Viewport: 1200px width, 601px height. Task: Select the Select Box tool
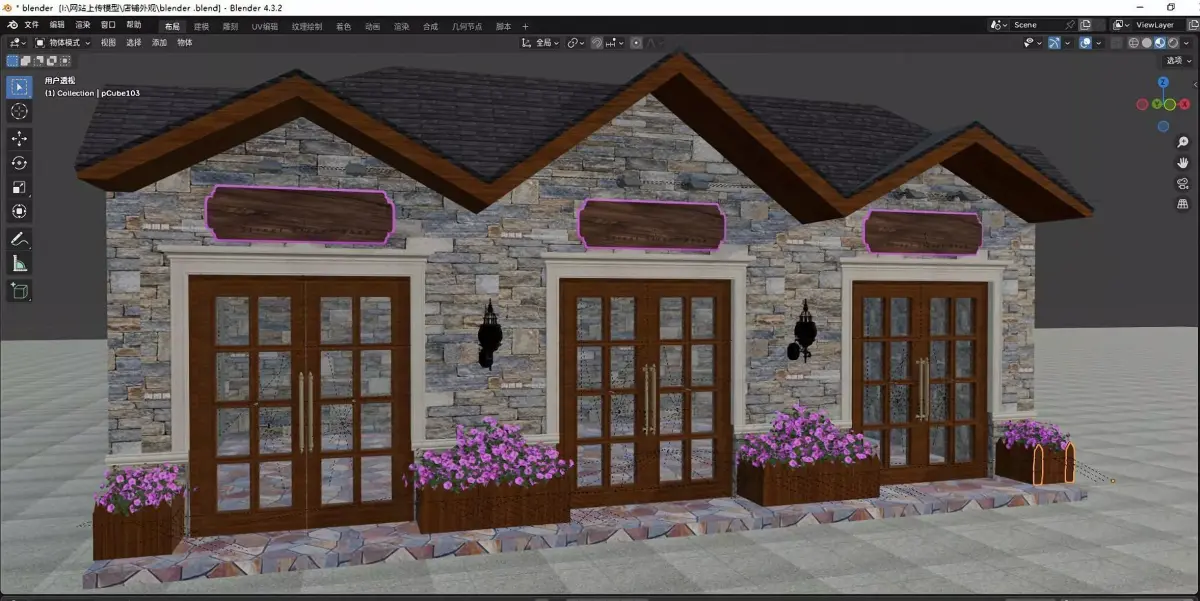20,87
